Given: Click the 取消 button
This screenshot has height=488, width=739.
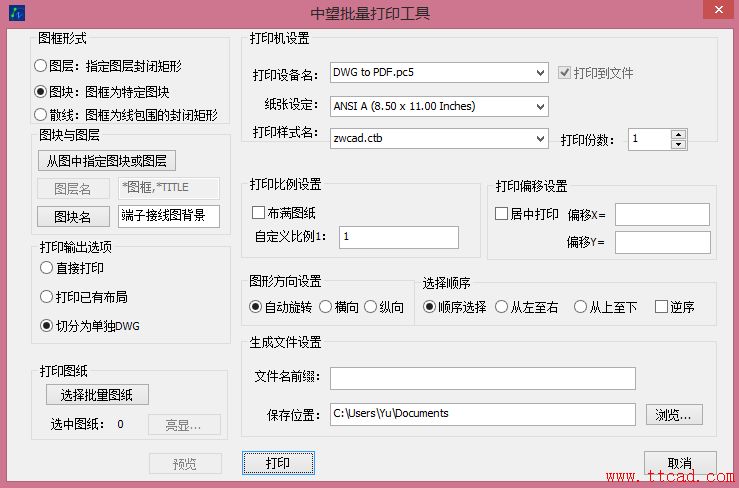Looking at the screenshot, I should click(680, 462).
